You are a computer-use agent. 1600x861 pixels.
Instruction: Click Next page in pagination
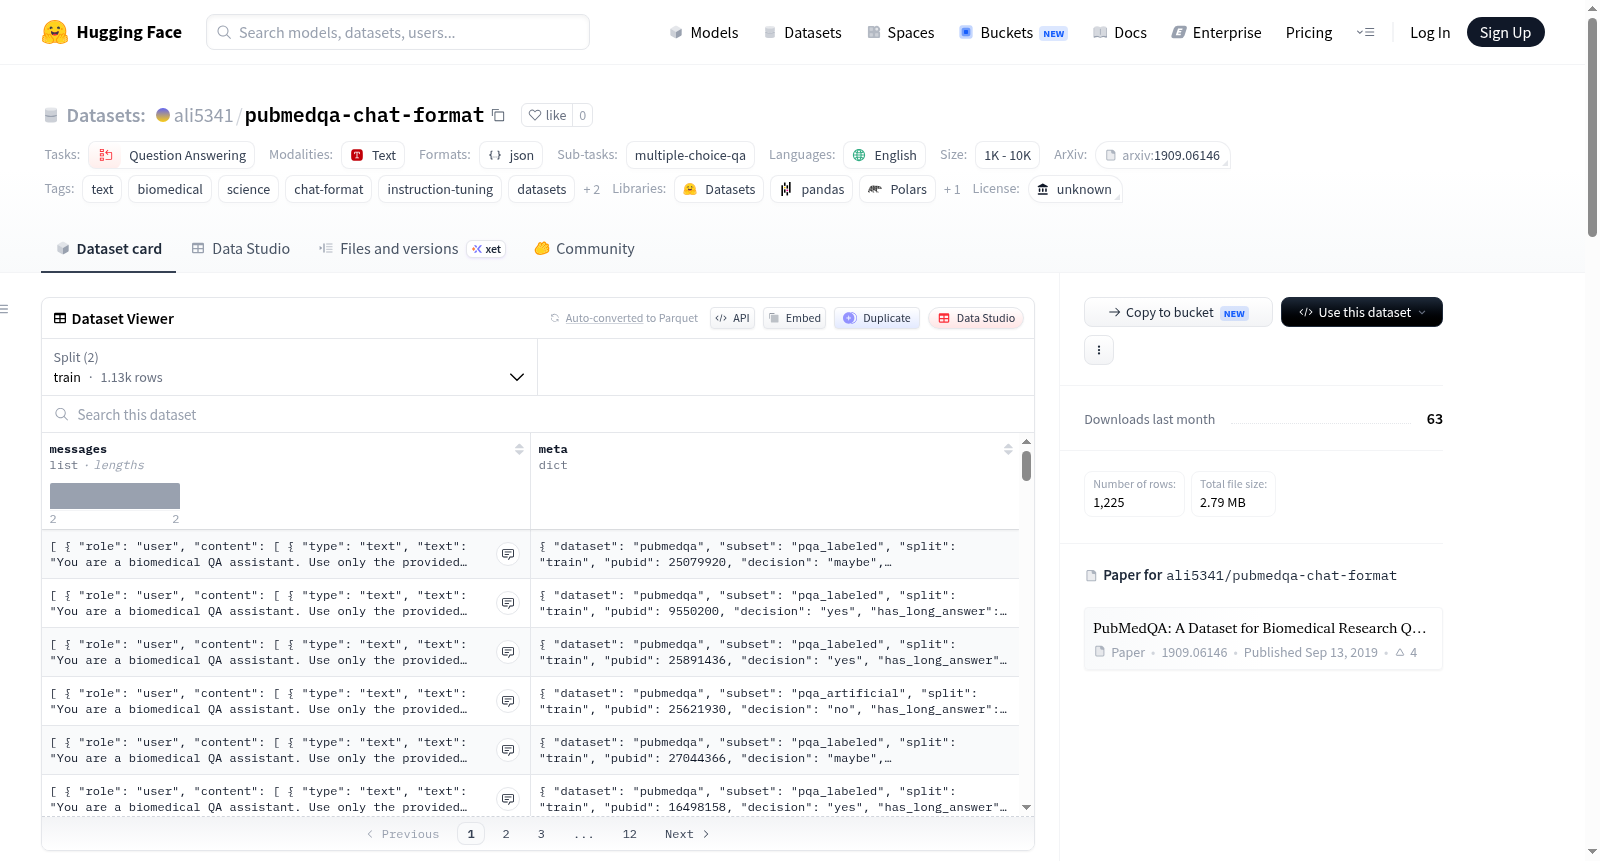[687, 834]
